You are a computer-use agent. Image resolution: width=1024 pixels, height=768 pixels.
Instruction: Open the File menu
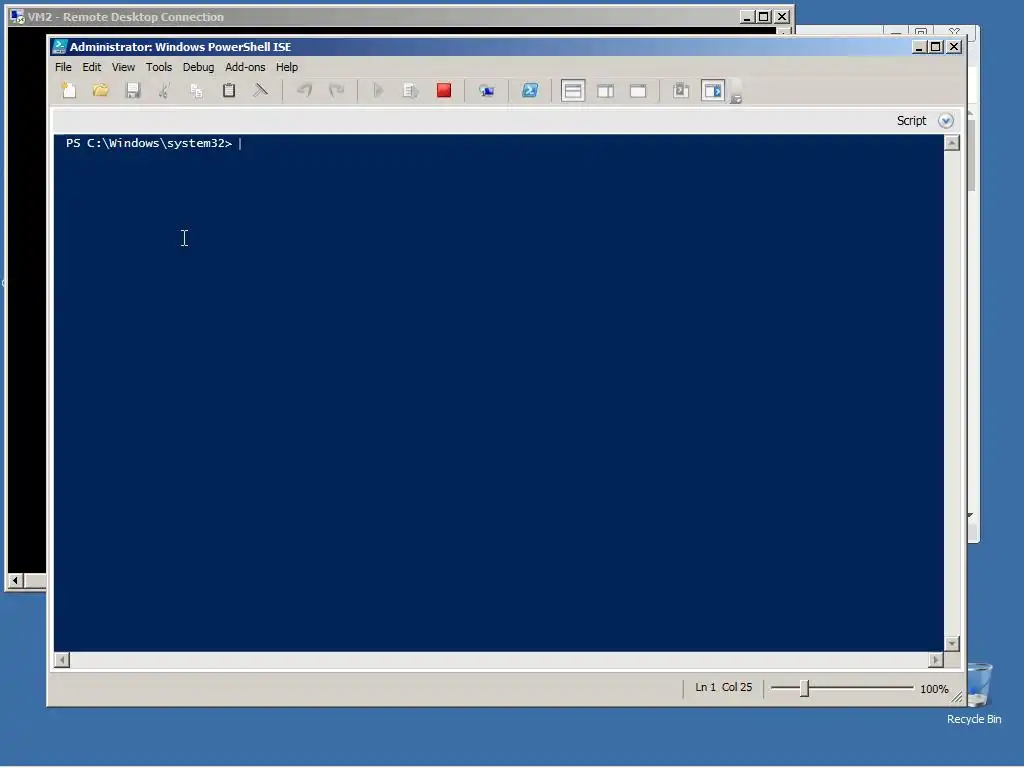(63, 67)
